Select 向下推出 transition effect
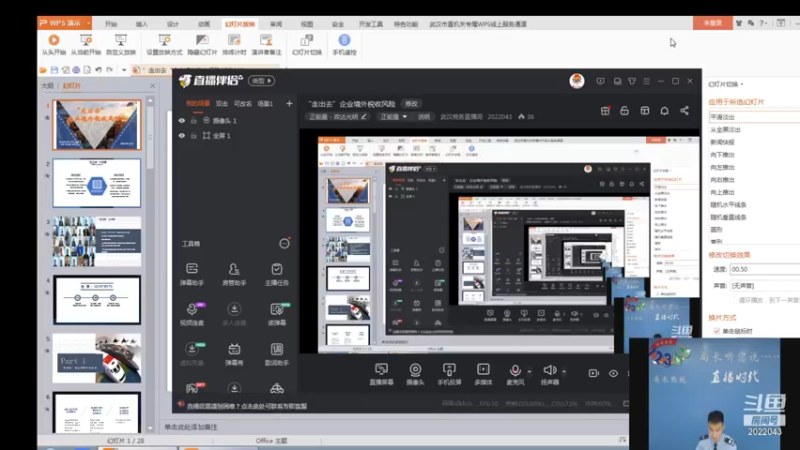The height and width of the screenshot is (450, 800). (x=722, y=155)
